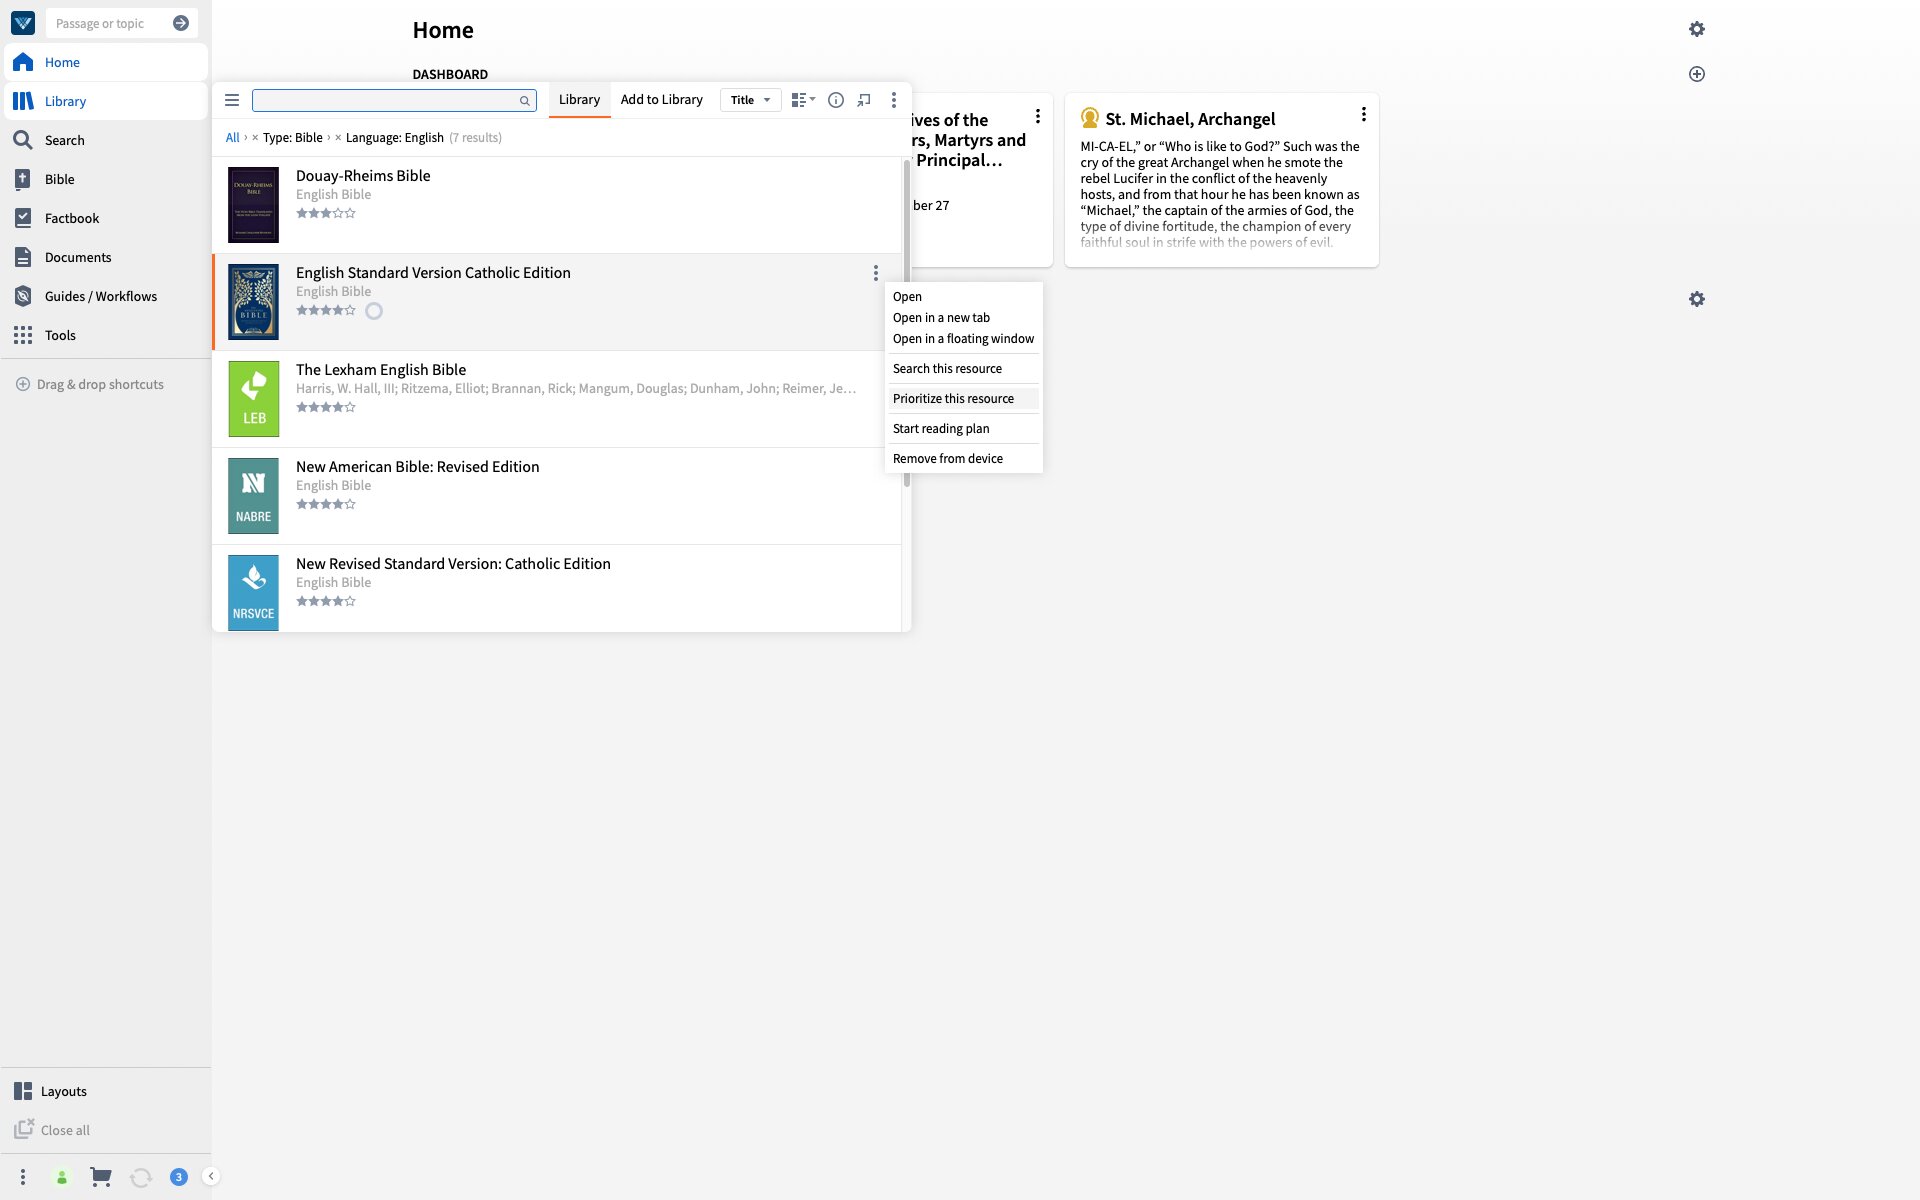
Task: Toggle the resource information panel icon
Action: (x=836, y=100)
